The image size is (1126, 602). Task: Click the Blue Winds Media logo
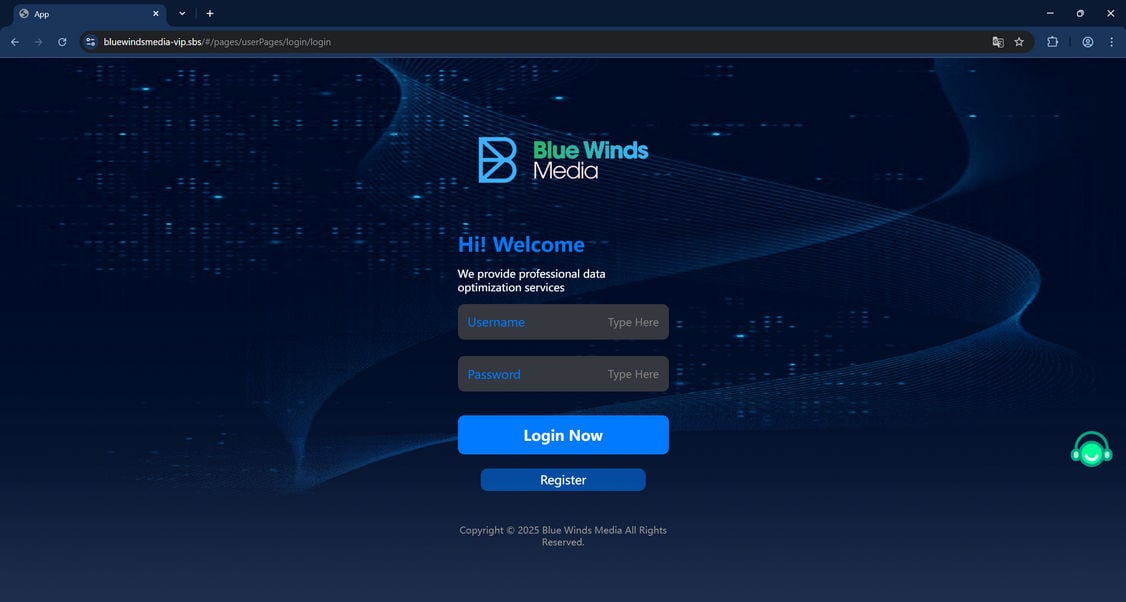(562, 158)
